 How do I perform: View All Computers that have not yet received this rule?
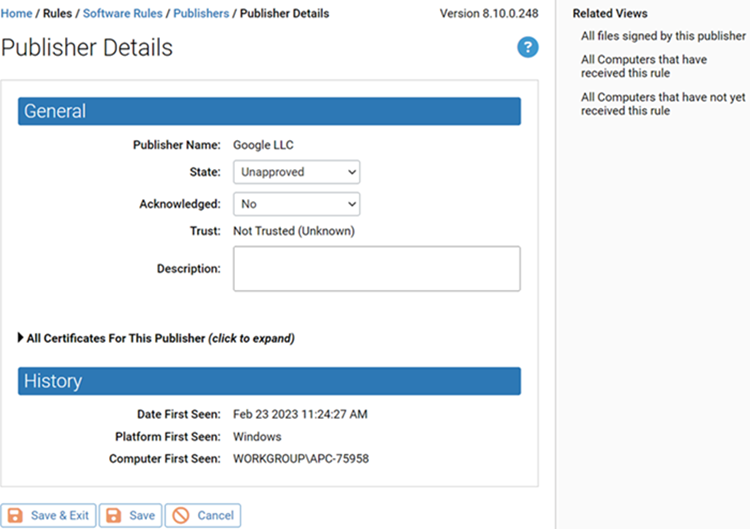663,104
